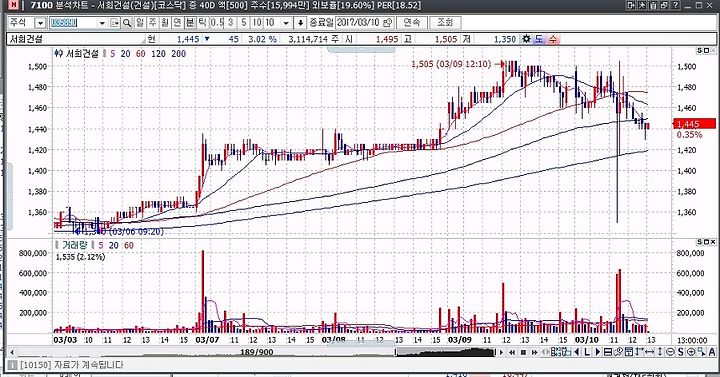The height and width of the screenshot is (377, 720).
Task: Click the 거래량 volume indicator label
Action: click(x=74, y=246)
